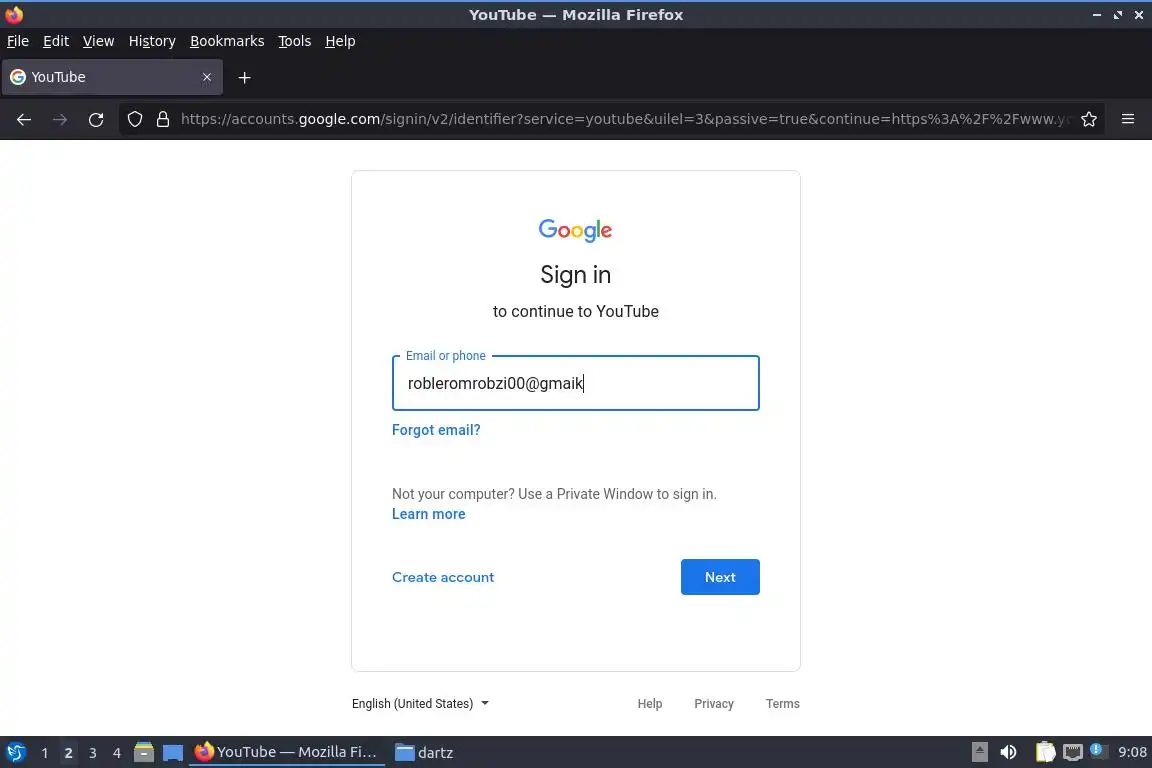Show desktop from the taskbar icon

click(173, 753)
